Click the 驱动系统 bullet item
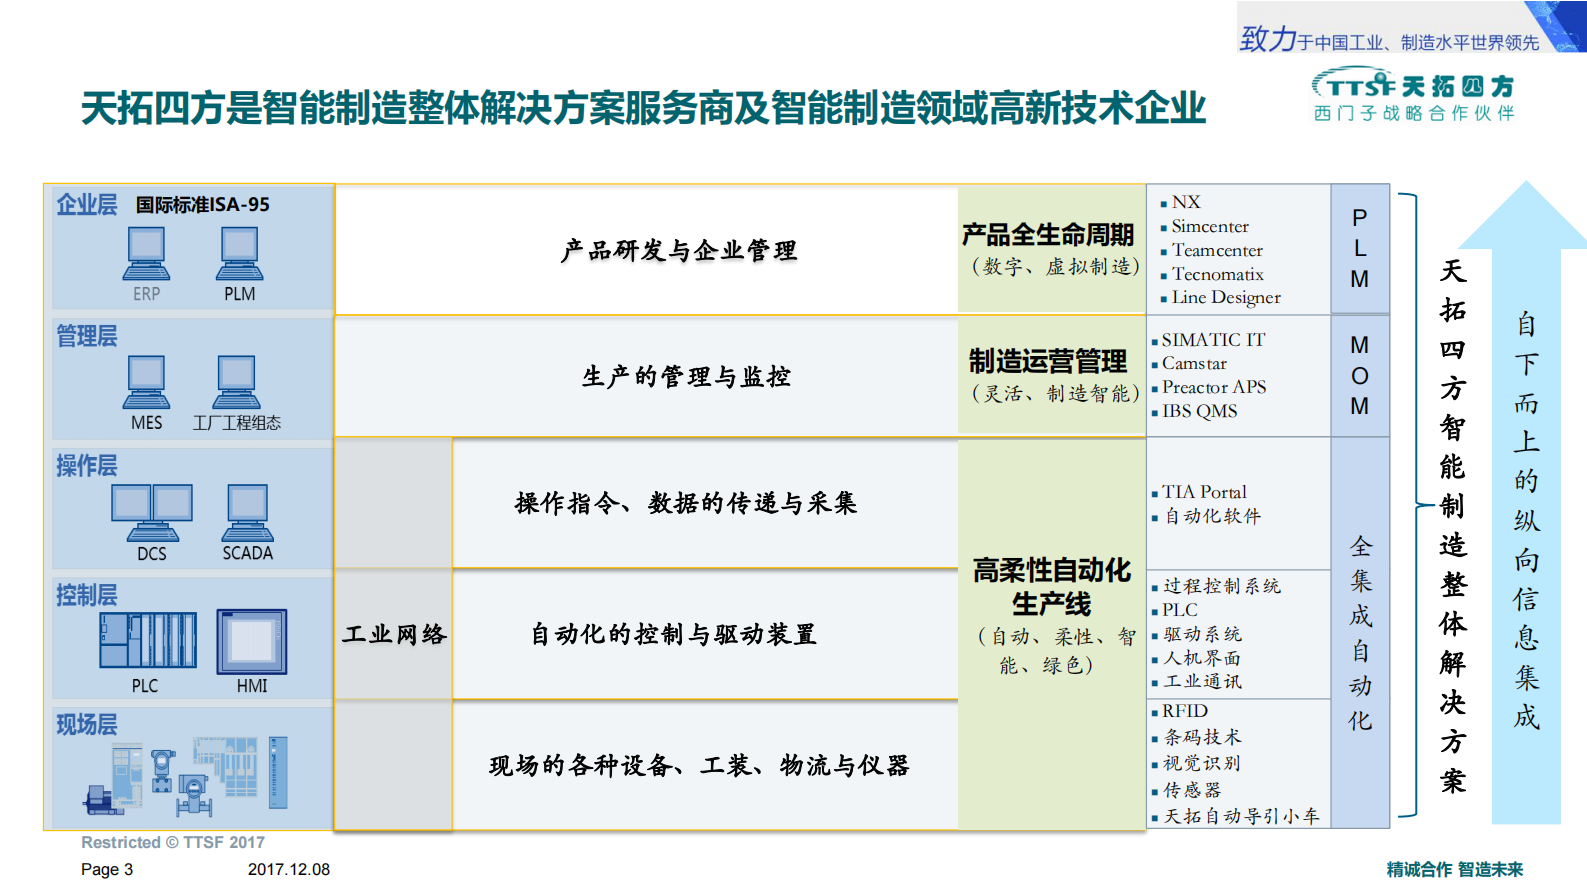Image resolution: width=1587 pixels, height=892 pixels. pos(1196,634)
